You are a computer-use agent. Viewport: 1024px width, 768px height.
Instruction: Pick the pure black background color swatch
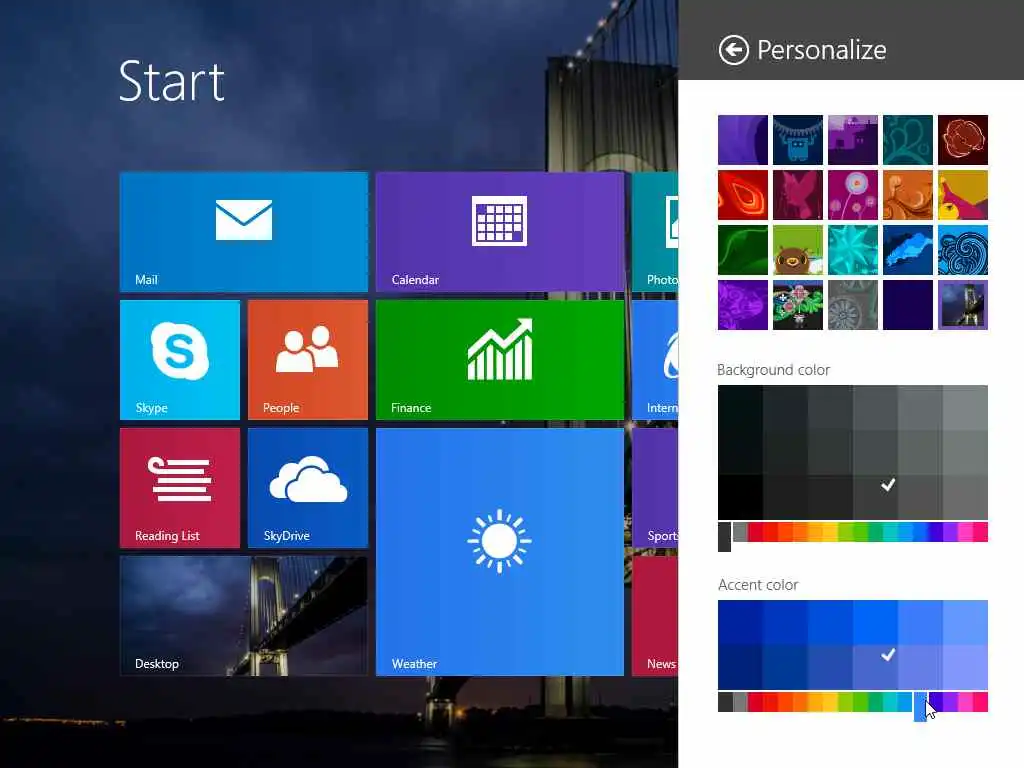740,497
